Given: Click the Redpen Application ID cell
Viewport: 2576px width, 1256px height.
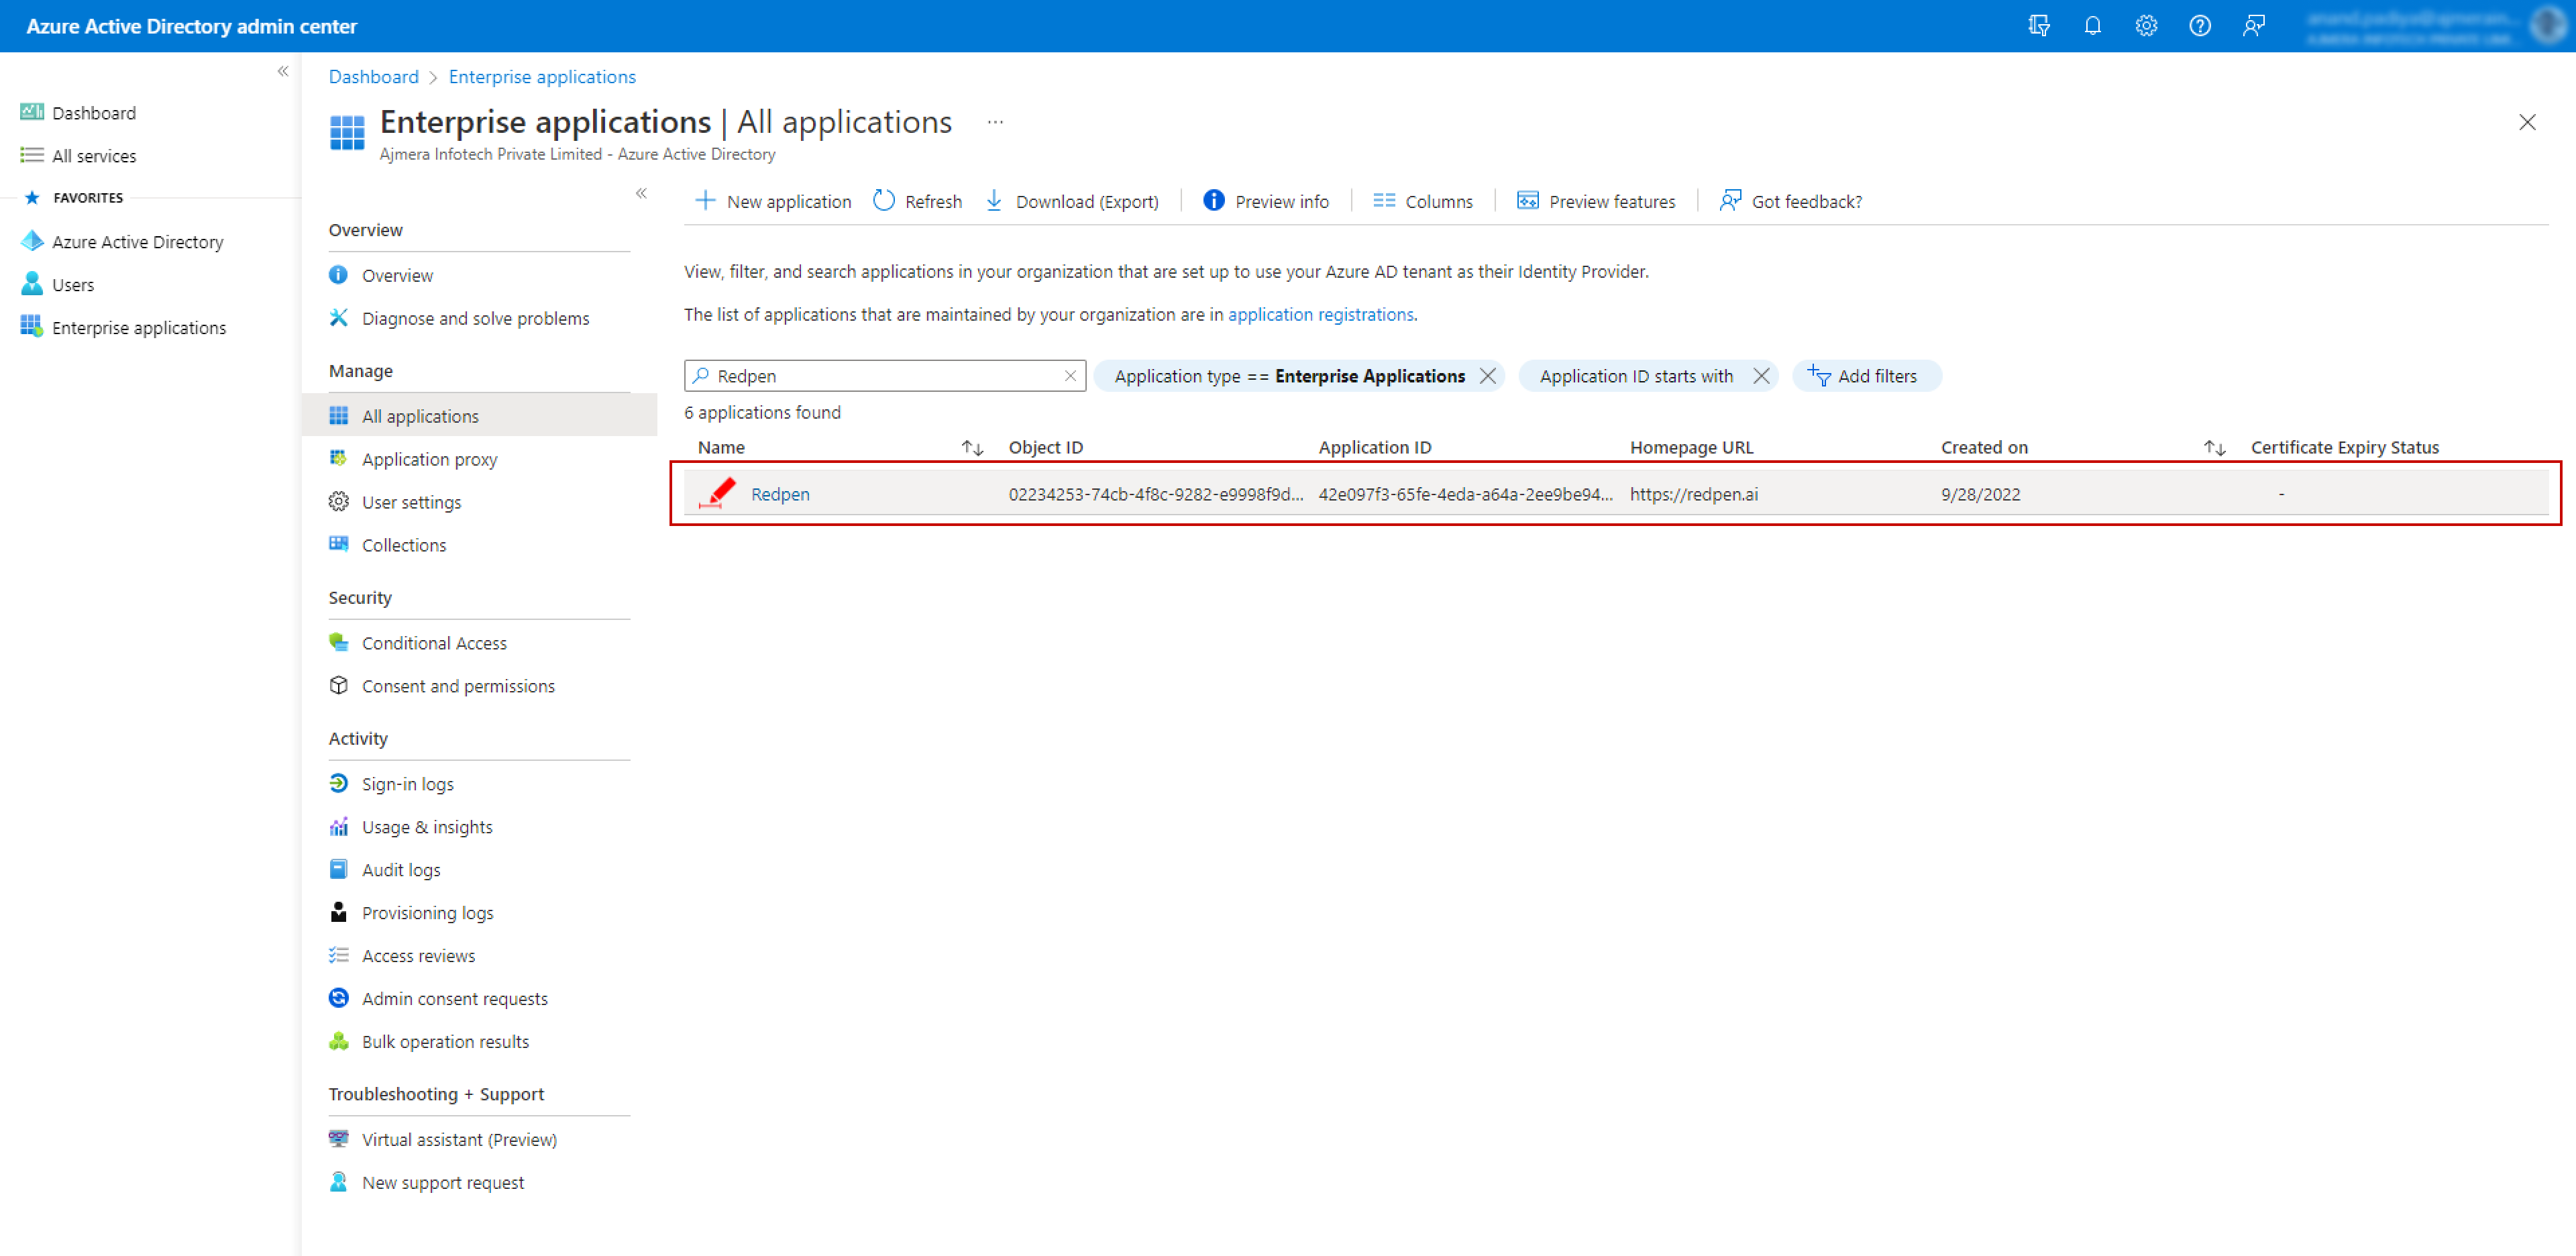Looking at the screenshot, I should click(x=1465, y=494).
